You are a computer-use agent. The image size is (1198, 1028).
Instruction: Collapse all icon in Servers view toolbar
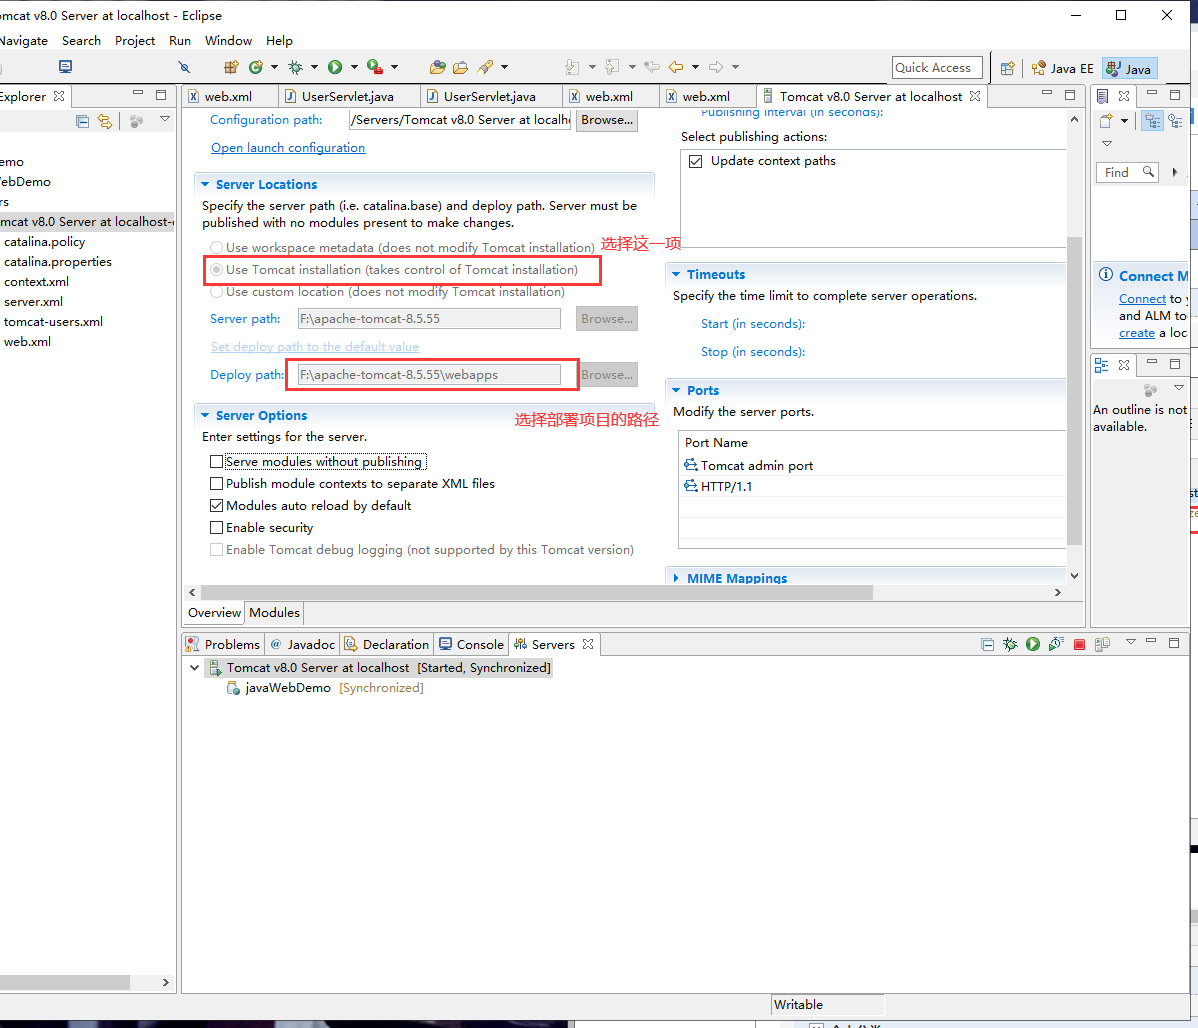pos(987,644)
